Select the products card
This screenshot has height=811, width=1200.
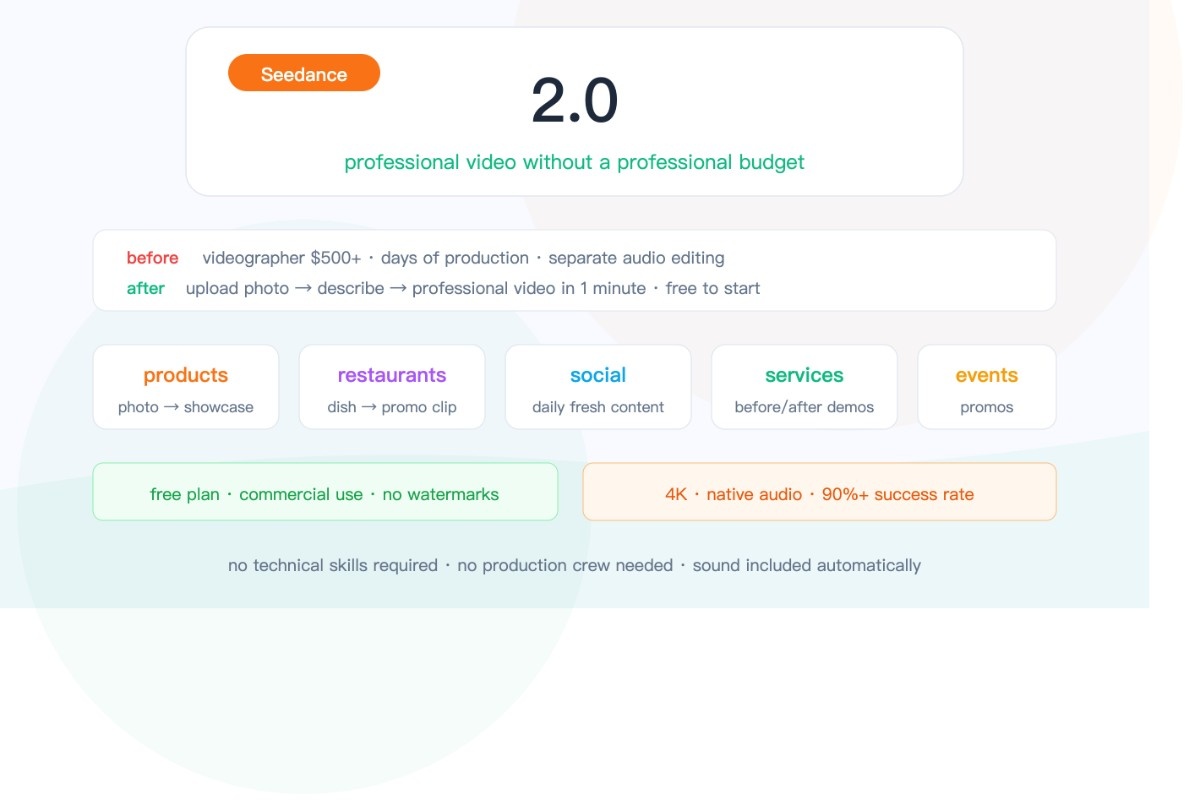tap(186, 387)
